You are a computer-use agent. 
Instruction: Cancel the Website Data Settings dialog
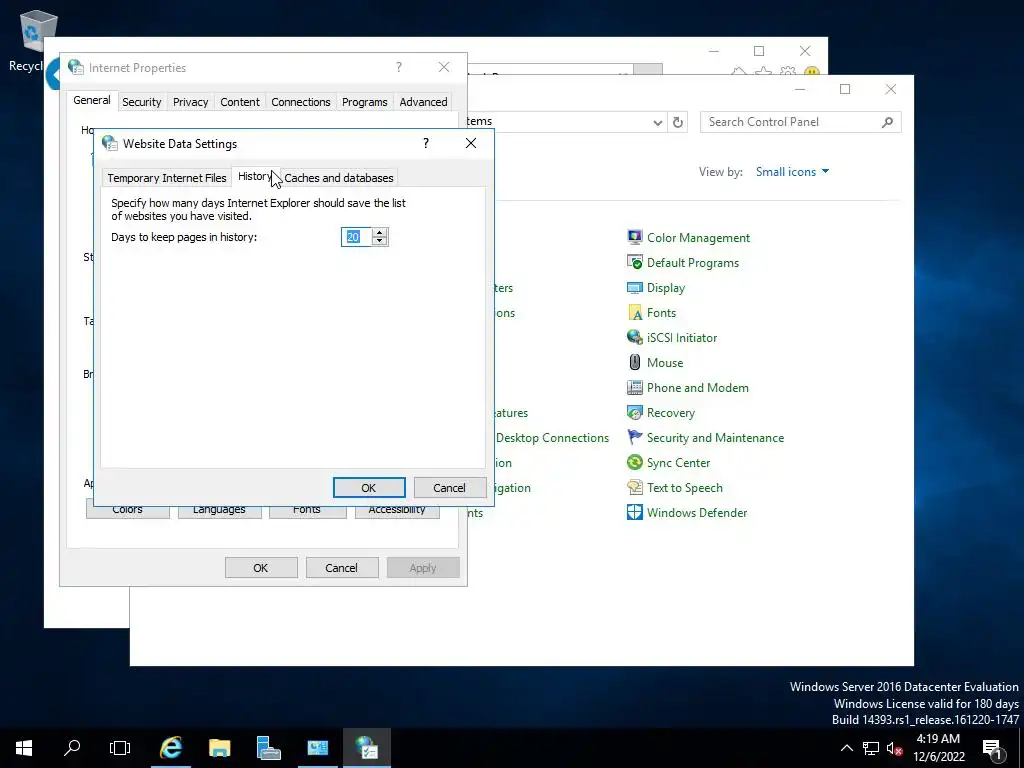coord(449,488)
